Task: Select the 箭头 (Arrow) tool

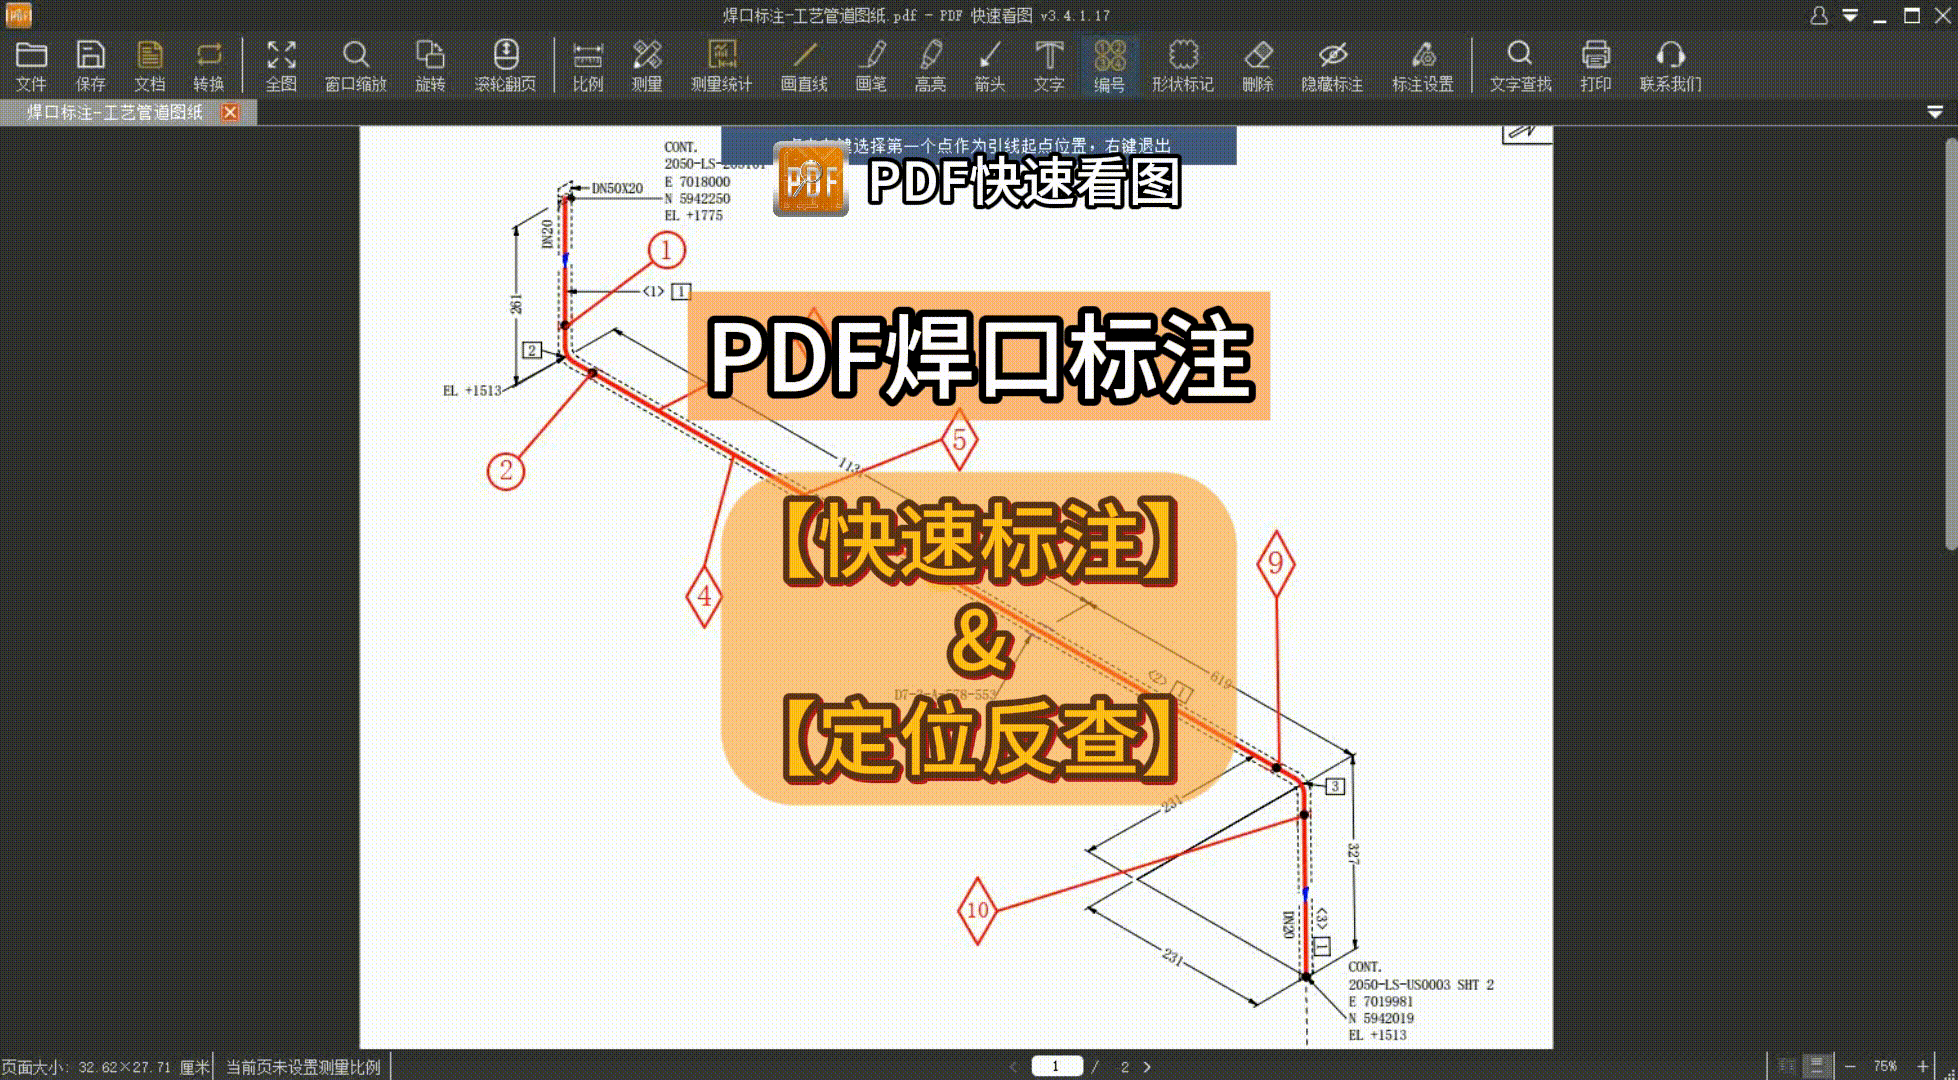Action: click(989, 66)
